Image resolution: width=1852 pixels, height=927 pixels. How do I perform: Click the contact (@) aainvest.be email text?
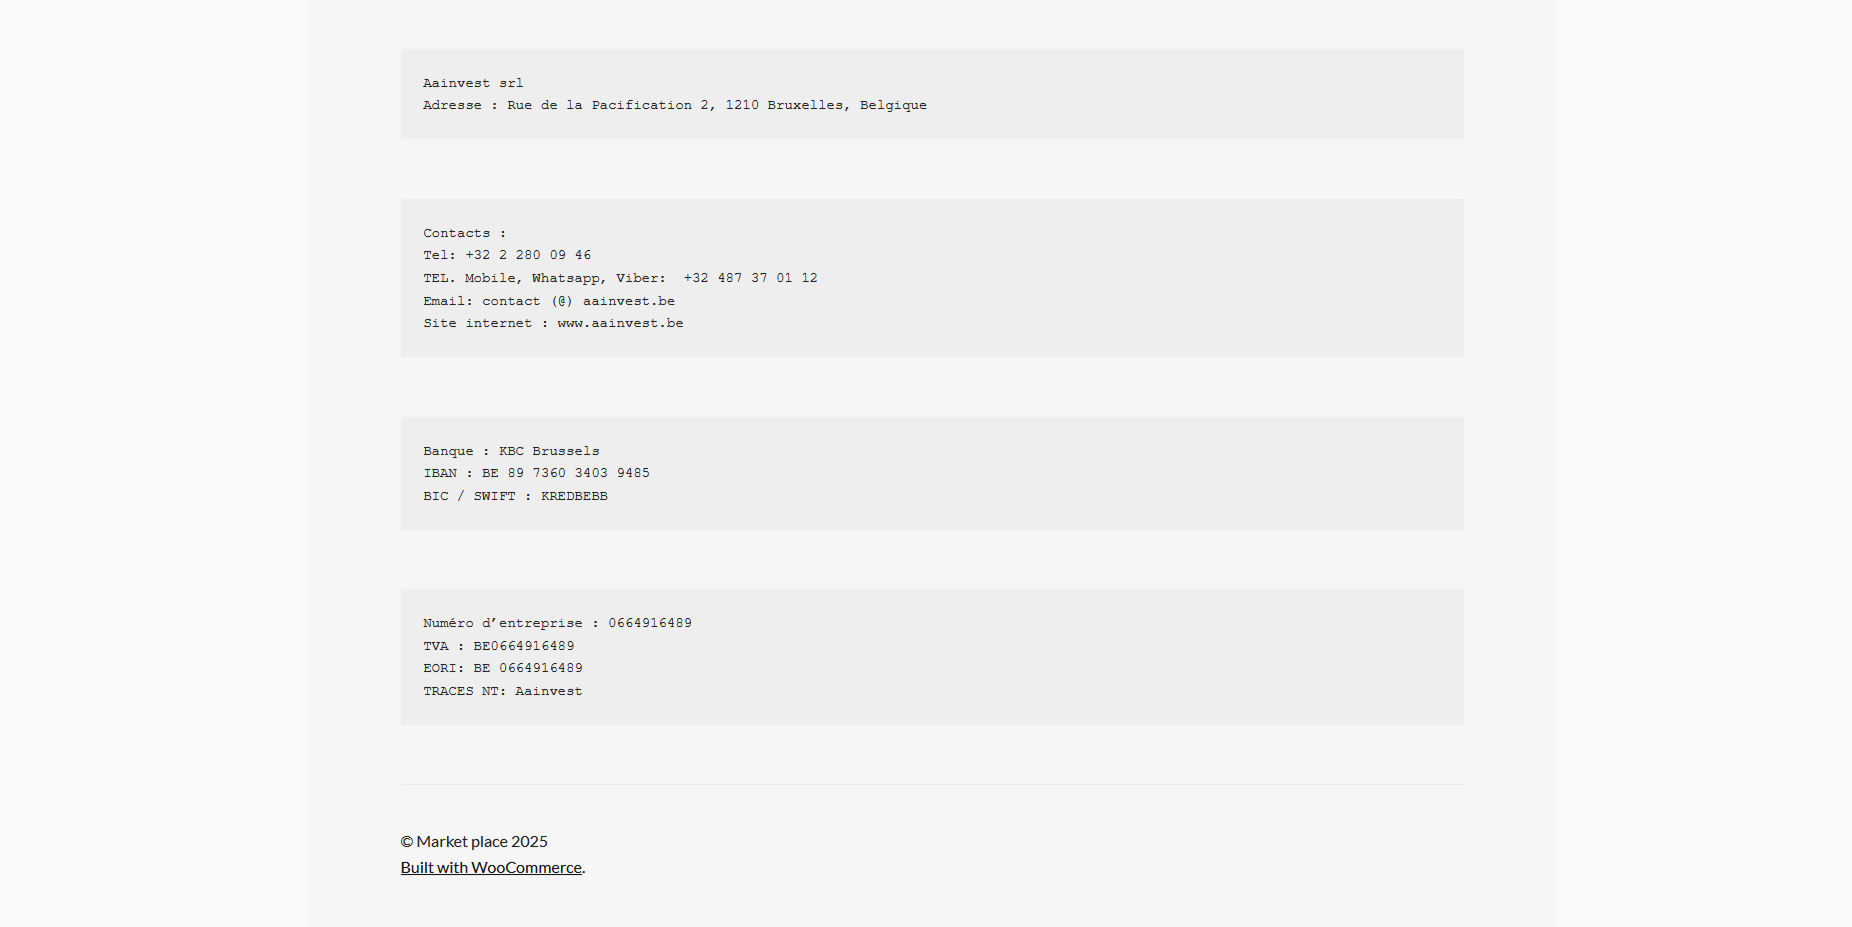click(578, 301)
